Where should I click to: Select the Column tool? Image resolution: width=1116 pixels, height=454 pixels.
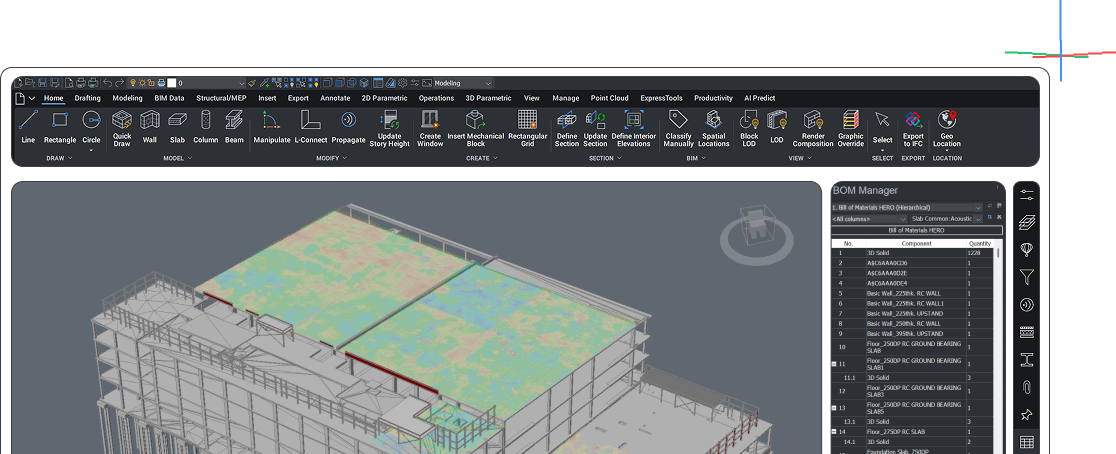pyautogui.click(x=206, y=127)
